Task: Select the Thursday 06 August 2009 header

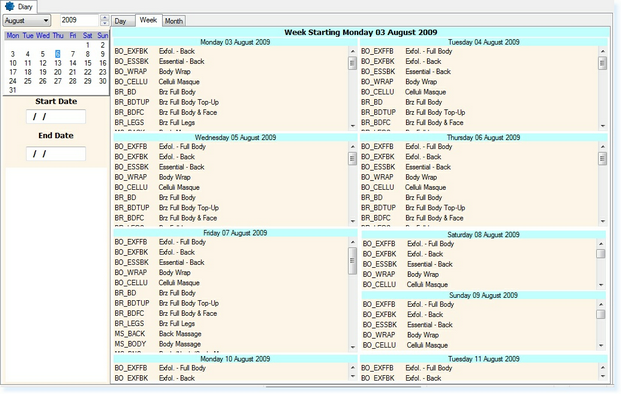Action: pyautogui.click(x=484, y=137)
